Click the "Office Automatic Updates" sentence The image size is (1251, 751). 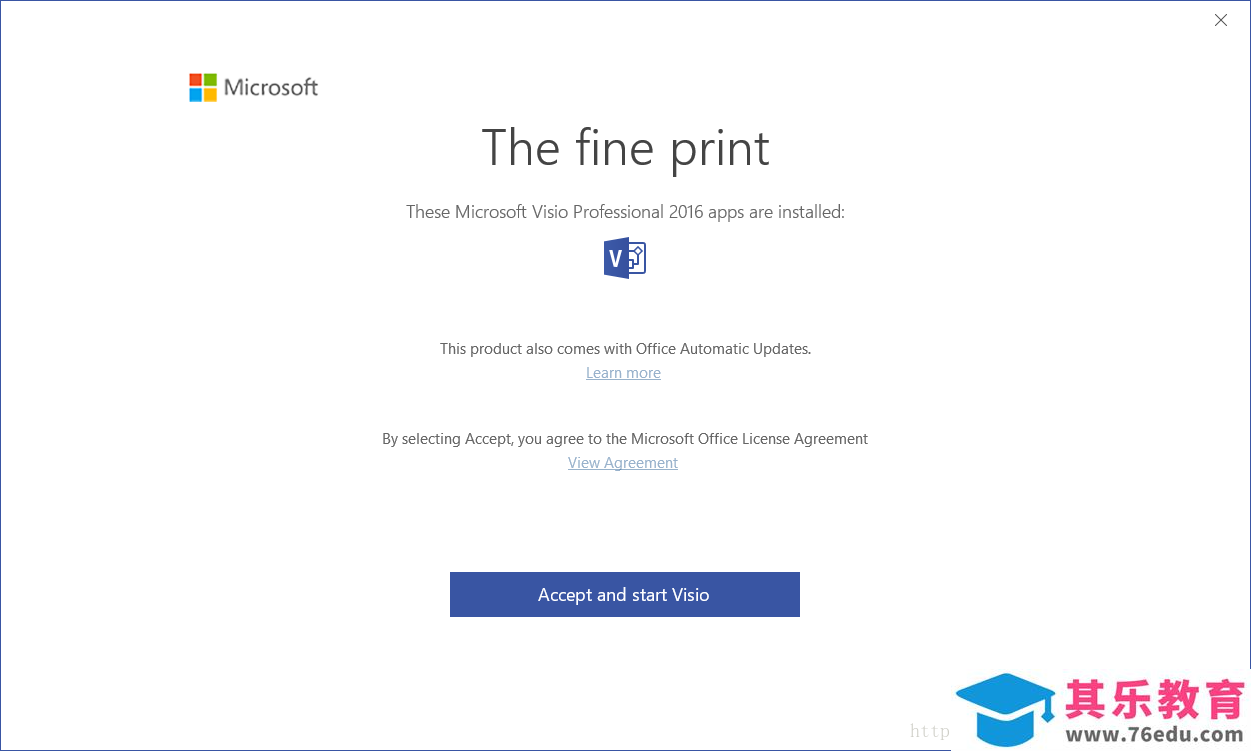tap(625, 349)
